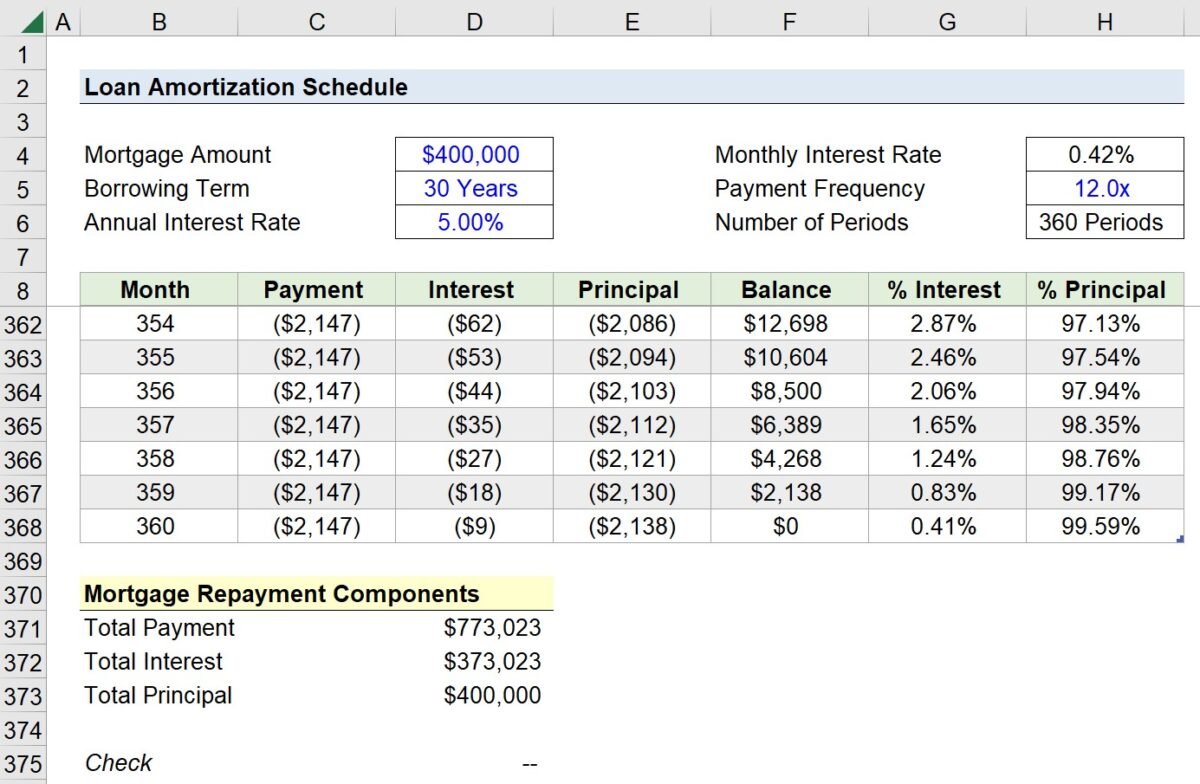
Task: Select column header H
Action: click(x=1104, y=20)
